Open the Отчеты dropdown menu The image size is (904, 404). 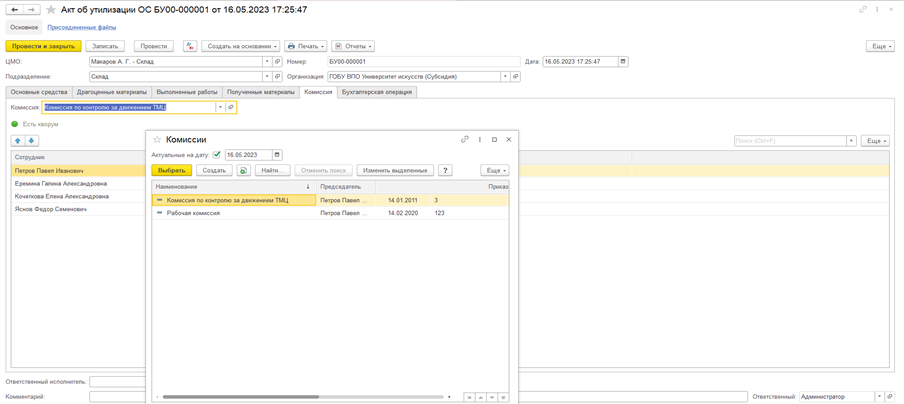pos(353,46)
